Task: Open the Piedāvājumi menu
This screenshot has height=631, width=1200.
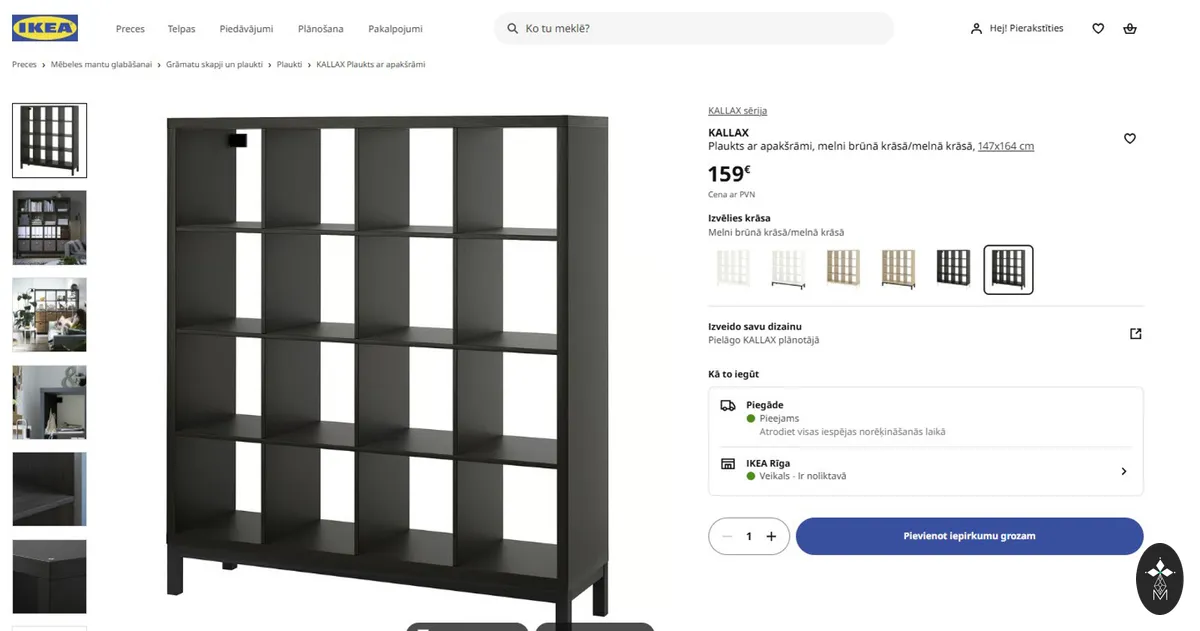Action: tap(246, 29)
